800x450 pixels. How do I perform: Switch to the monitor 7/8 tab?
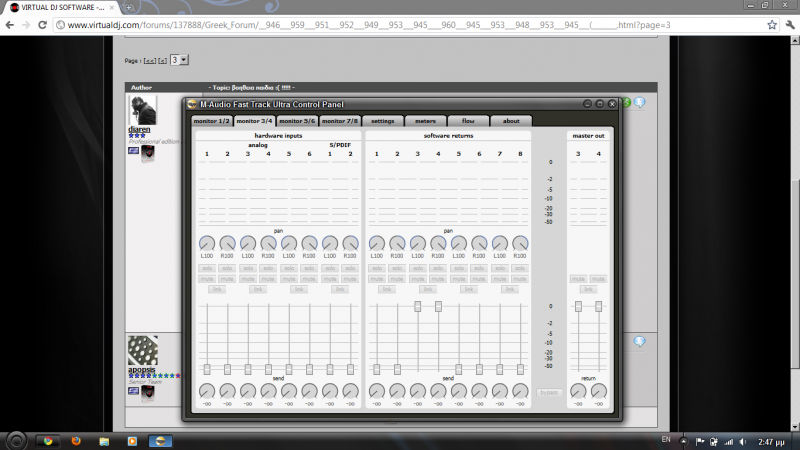(340, 121)
